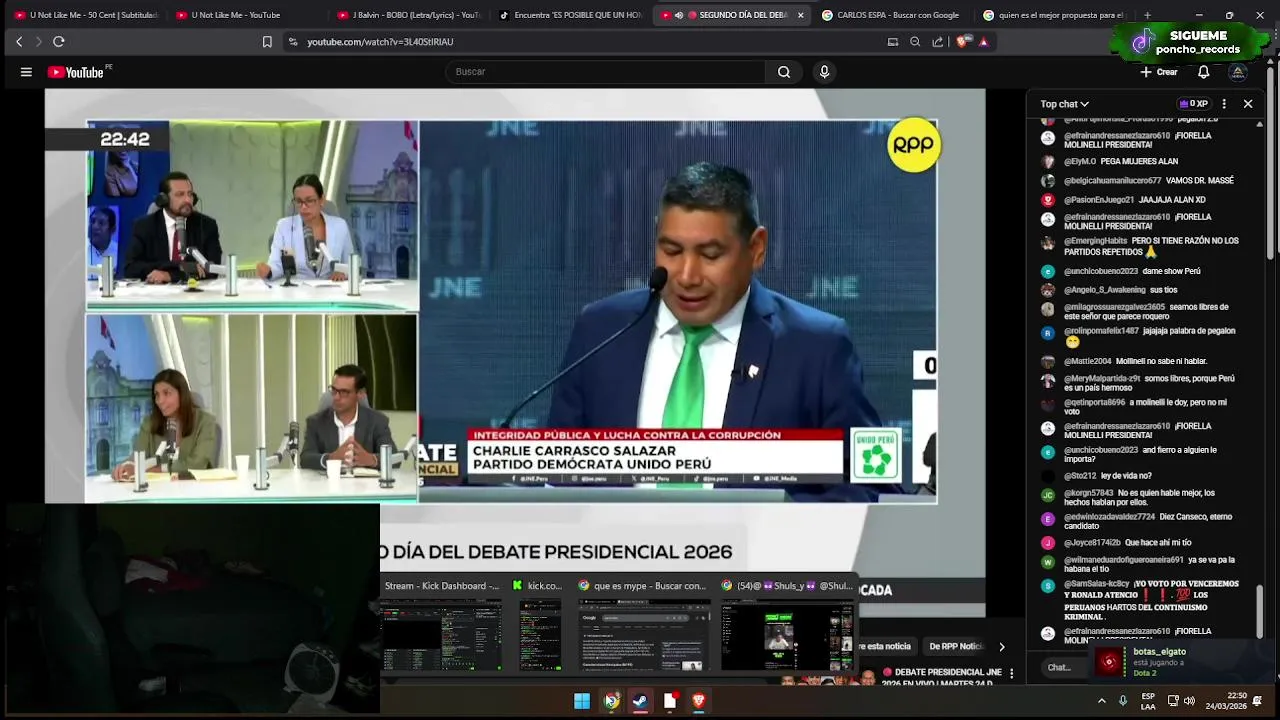Viewport: 1280px width, 720px height.
Task: Click username @Matttie2004 in chat
Action: [x=1088, y=361]
